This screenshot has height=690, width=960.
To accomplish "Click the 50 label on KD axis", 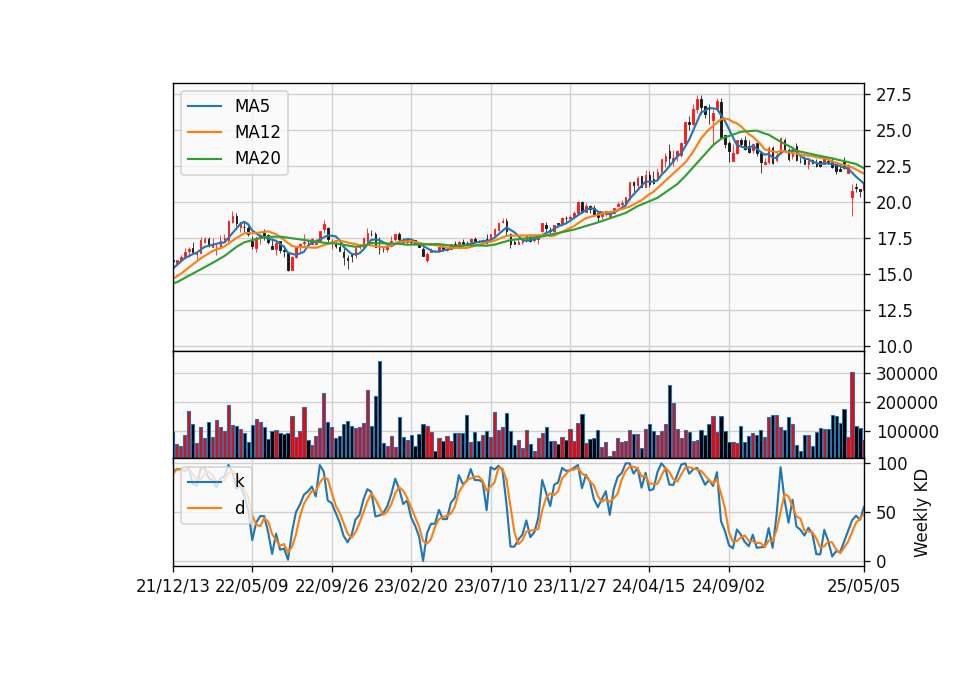I will point(885,512).
